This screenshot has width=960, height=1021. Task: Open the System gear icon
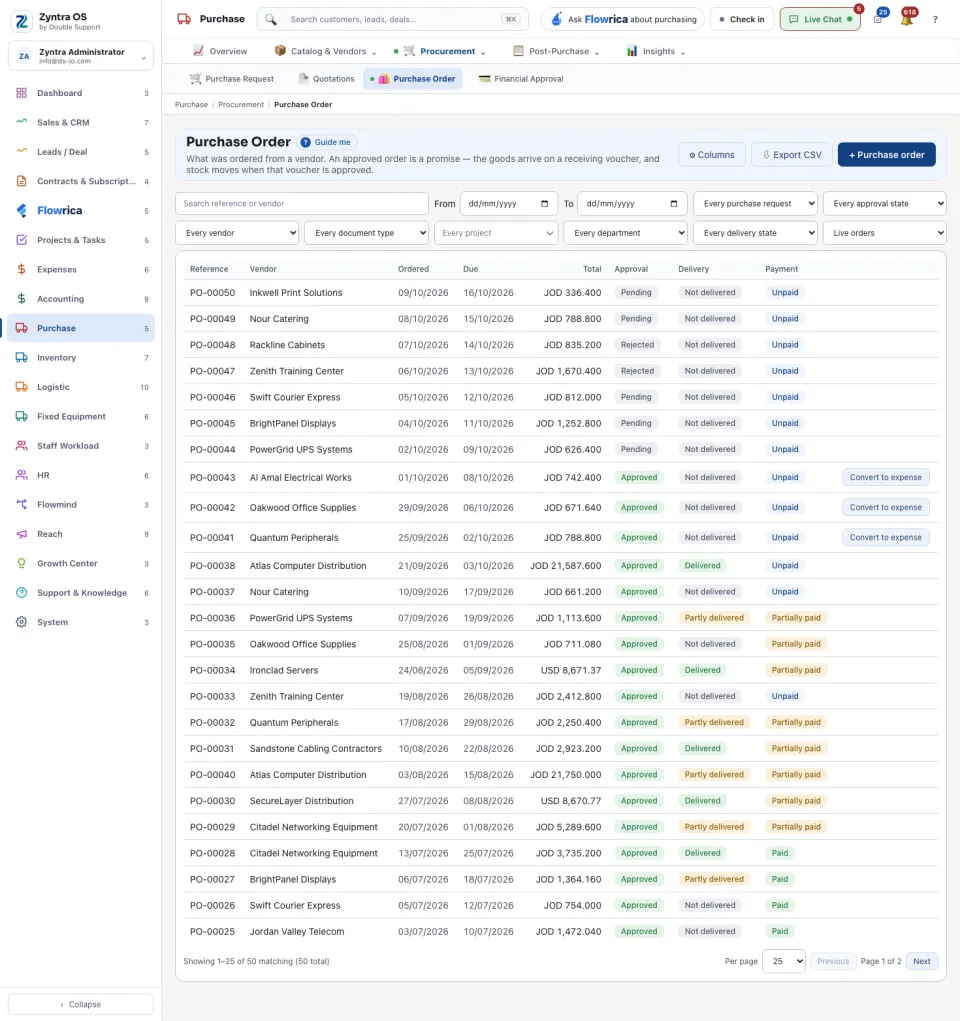21,622
